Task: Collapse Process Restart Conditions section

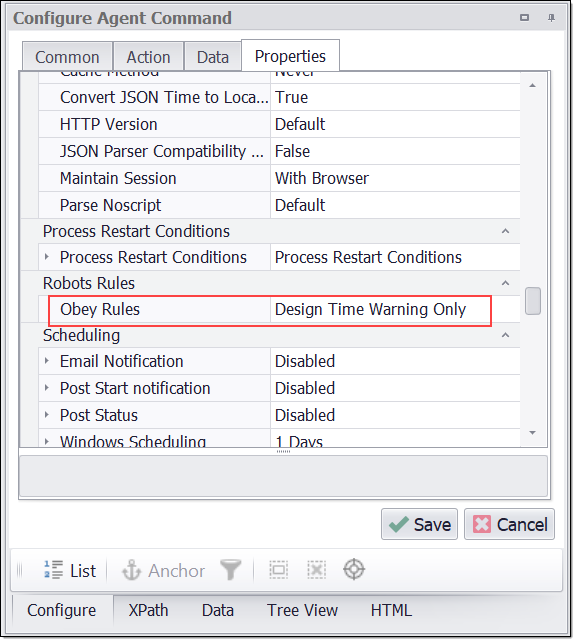Action: tap(506, 231)
